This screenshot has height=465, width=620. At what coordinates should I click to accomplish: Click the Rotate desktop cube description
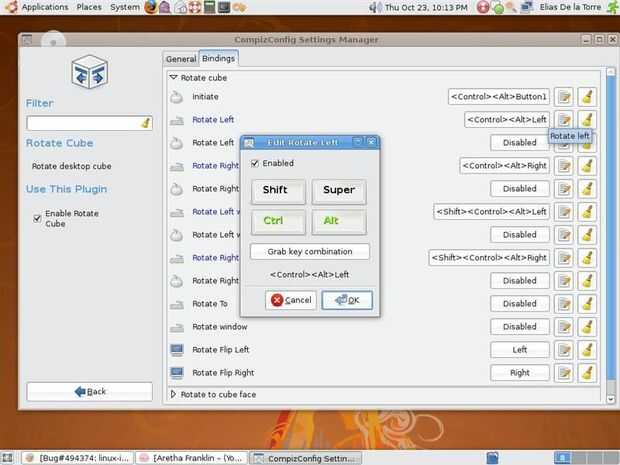pyautogui.click(x=72, y=166)
